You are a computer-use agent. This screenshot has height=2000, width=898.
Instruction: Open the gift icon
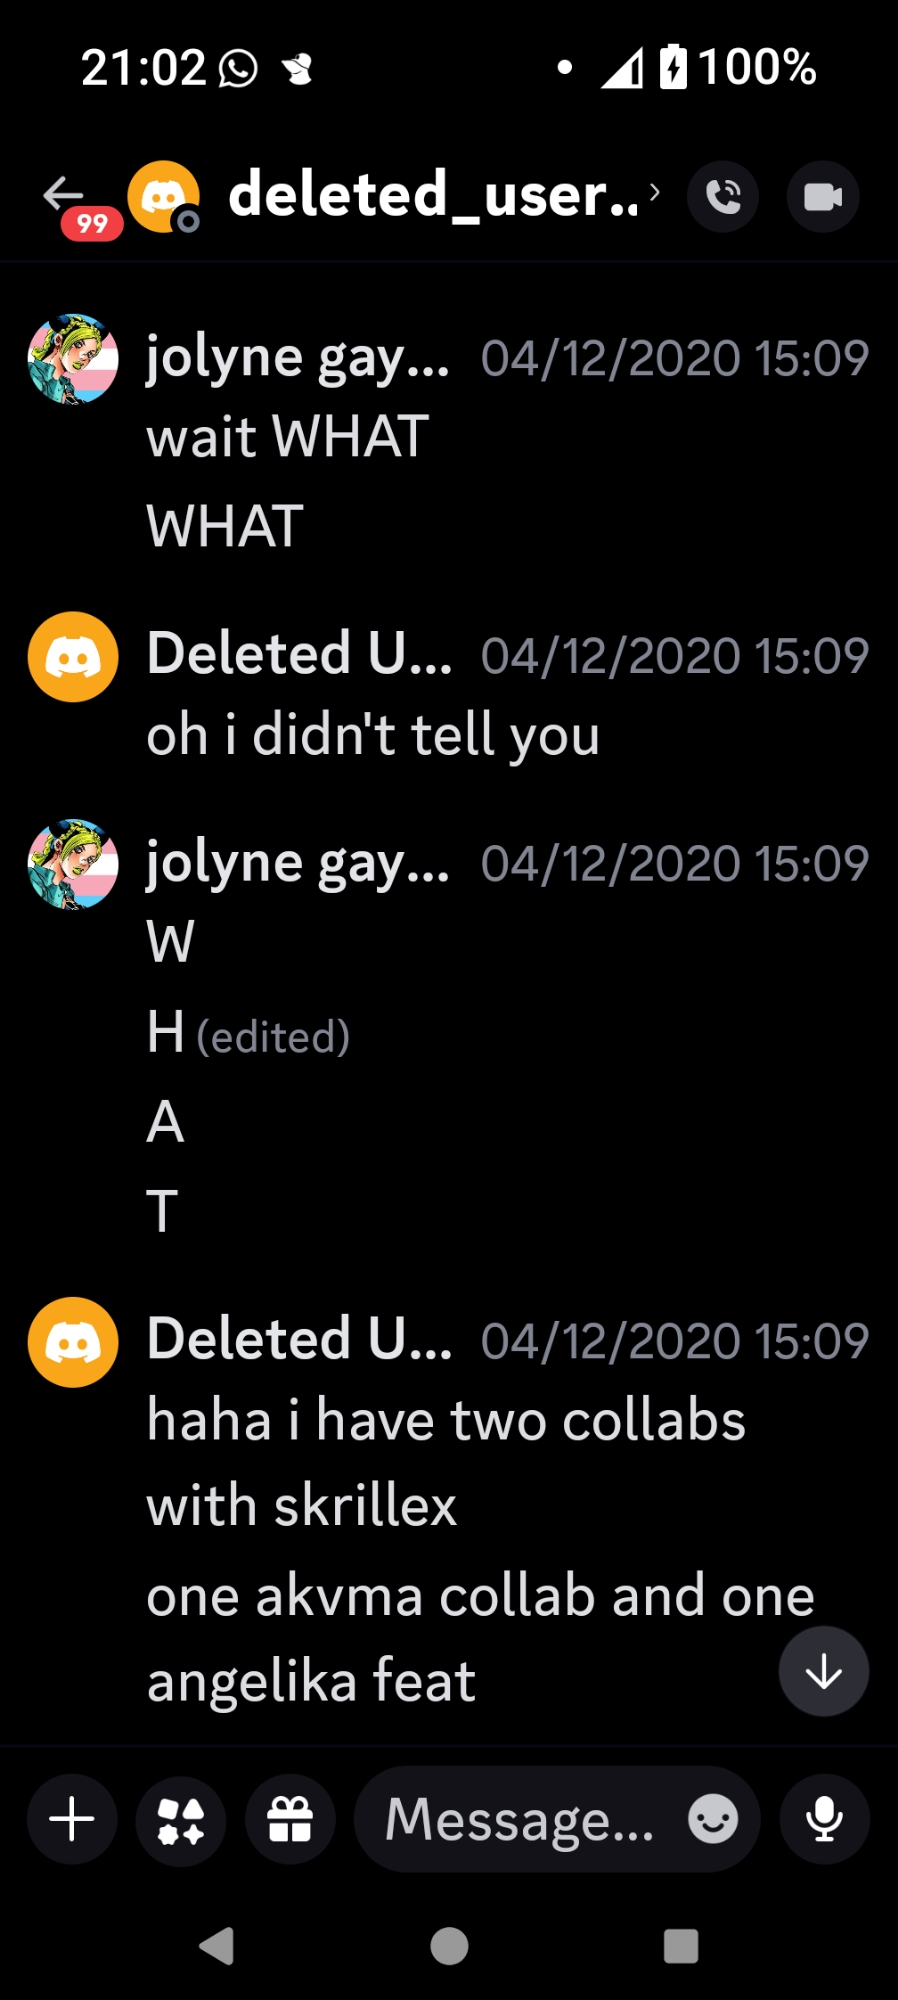[x=290, y=1819]
